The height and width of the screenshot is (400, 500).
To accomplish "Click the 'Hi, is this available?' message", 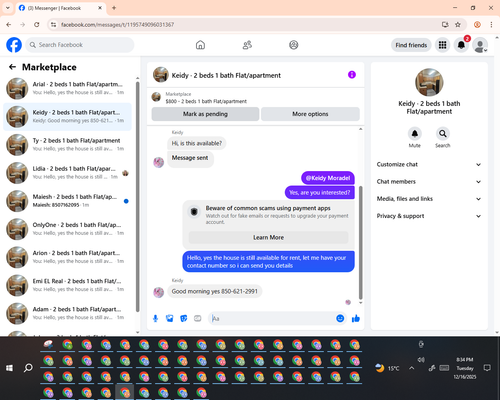I will [x=197, y=143].
